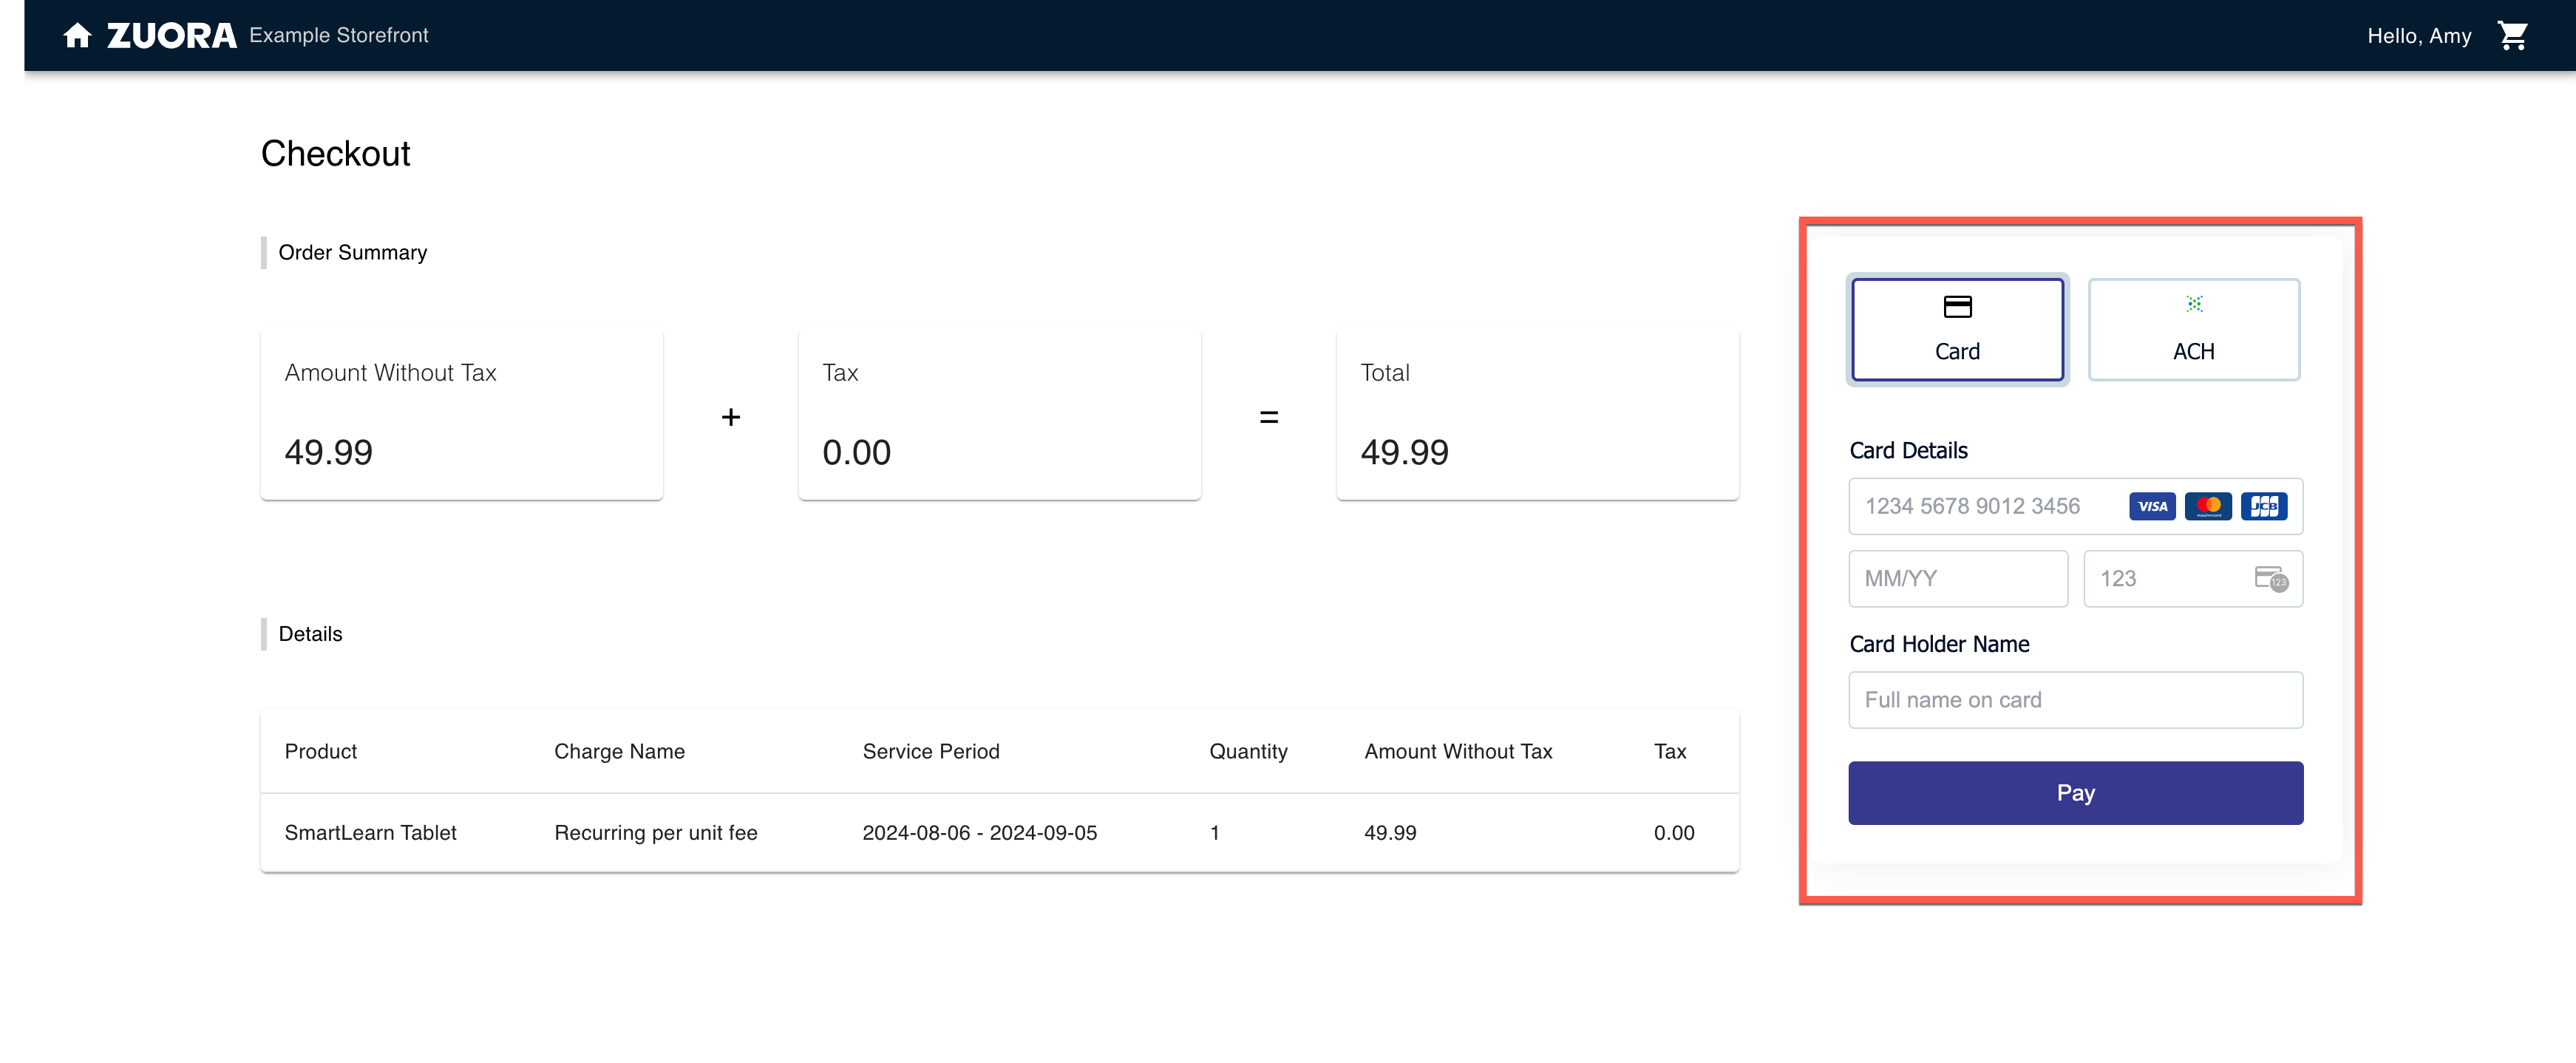Click the home icon in the navigation bar

76,35
